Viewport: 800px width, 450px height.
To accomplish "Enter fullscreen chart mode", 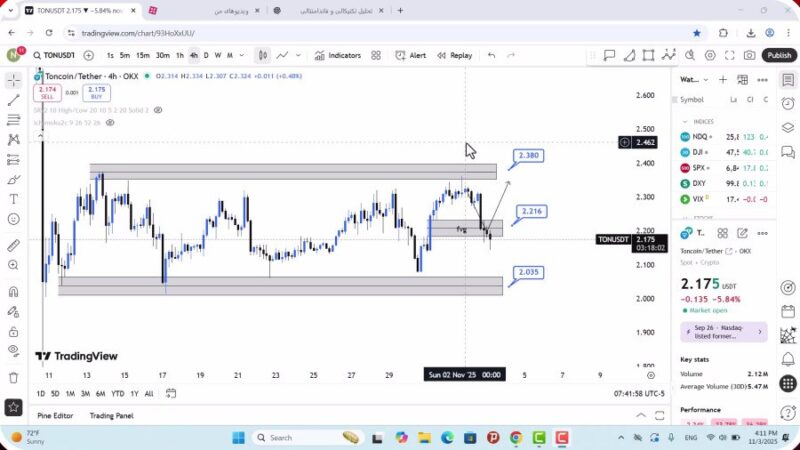I will pyautogui.click(x=730, y=55).
